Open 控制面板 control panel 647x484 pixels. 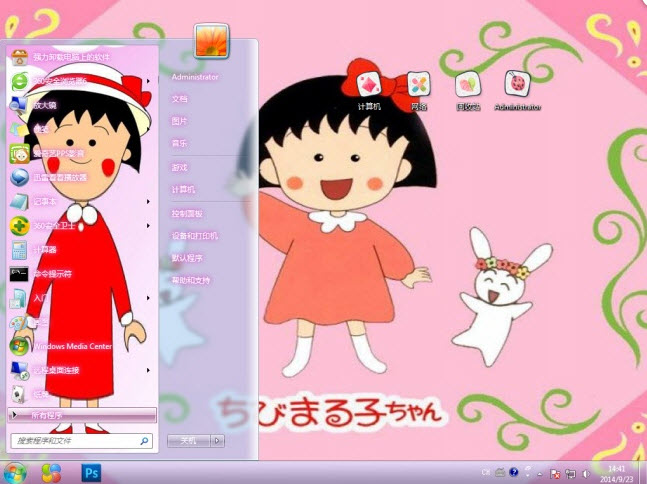tap(187, 214)
